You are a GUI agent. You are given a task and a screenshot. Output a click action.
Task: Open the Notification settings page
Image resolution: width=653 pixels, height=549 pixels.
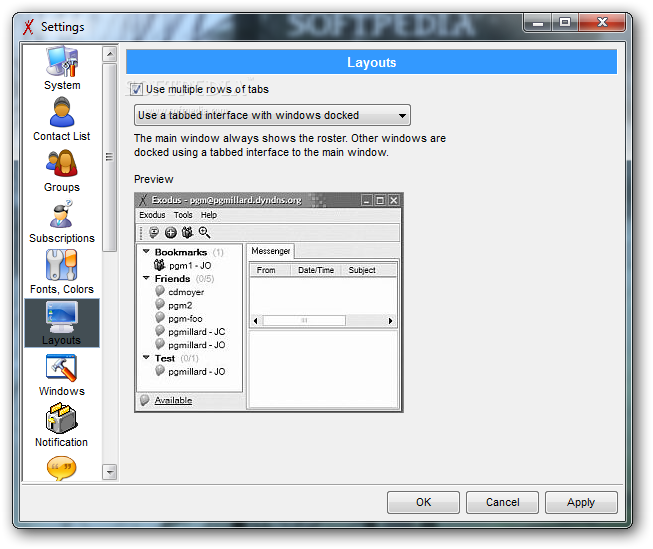62,425
